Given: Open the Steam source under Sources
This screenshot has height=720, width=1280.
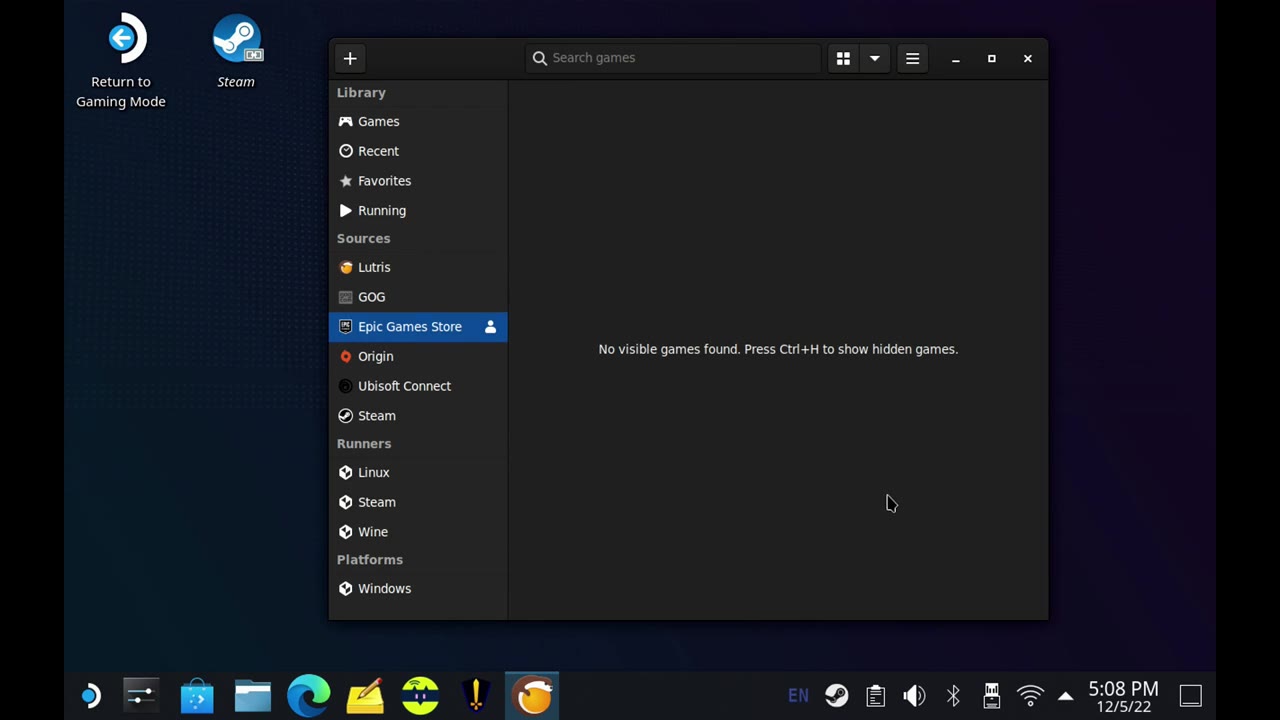Looking at the screenshot, I should [x=418, y=416].
